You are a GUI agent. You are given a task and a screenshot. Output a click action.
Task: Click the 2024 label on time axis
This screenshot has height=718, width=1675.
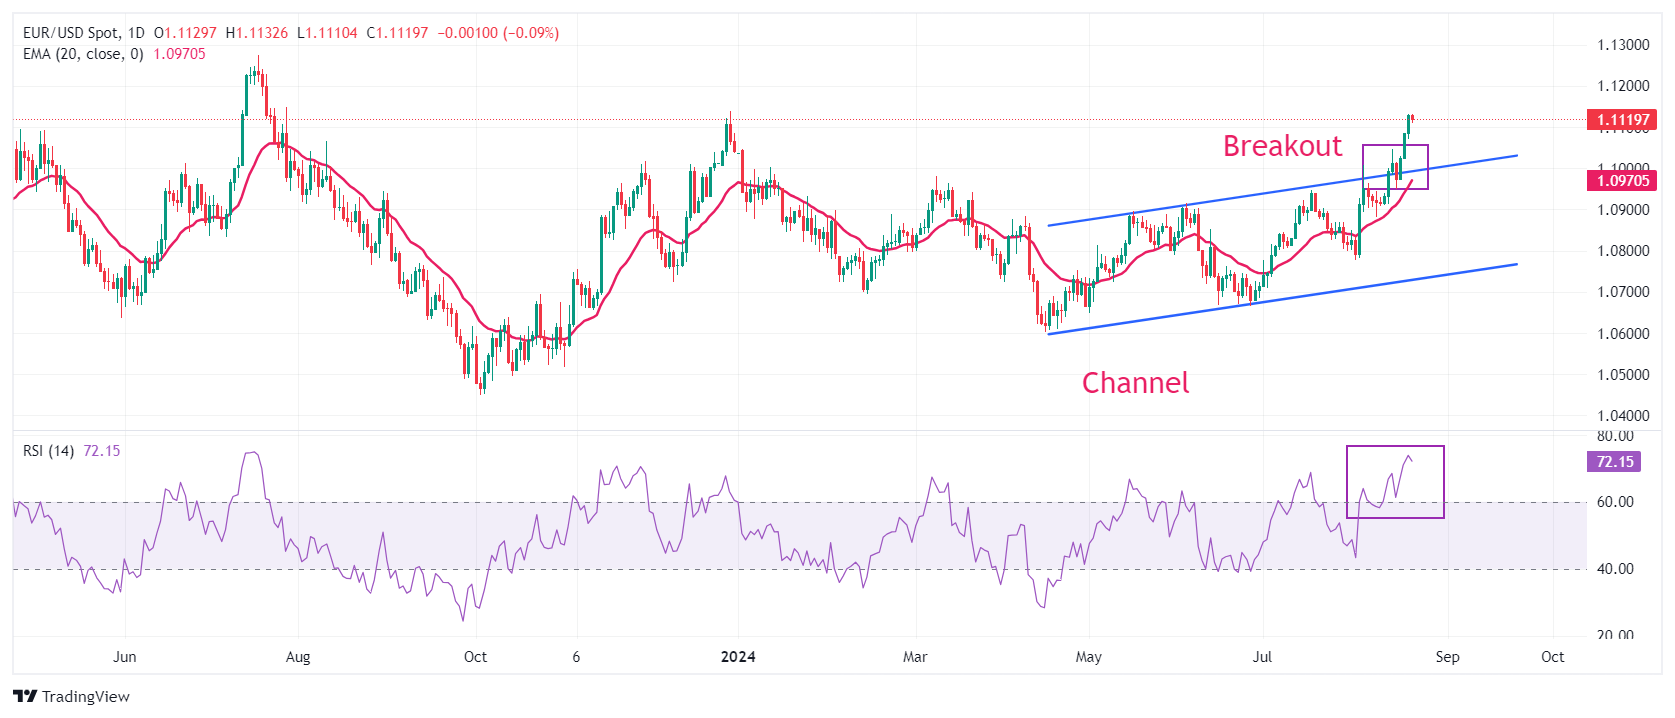[738, 657]
